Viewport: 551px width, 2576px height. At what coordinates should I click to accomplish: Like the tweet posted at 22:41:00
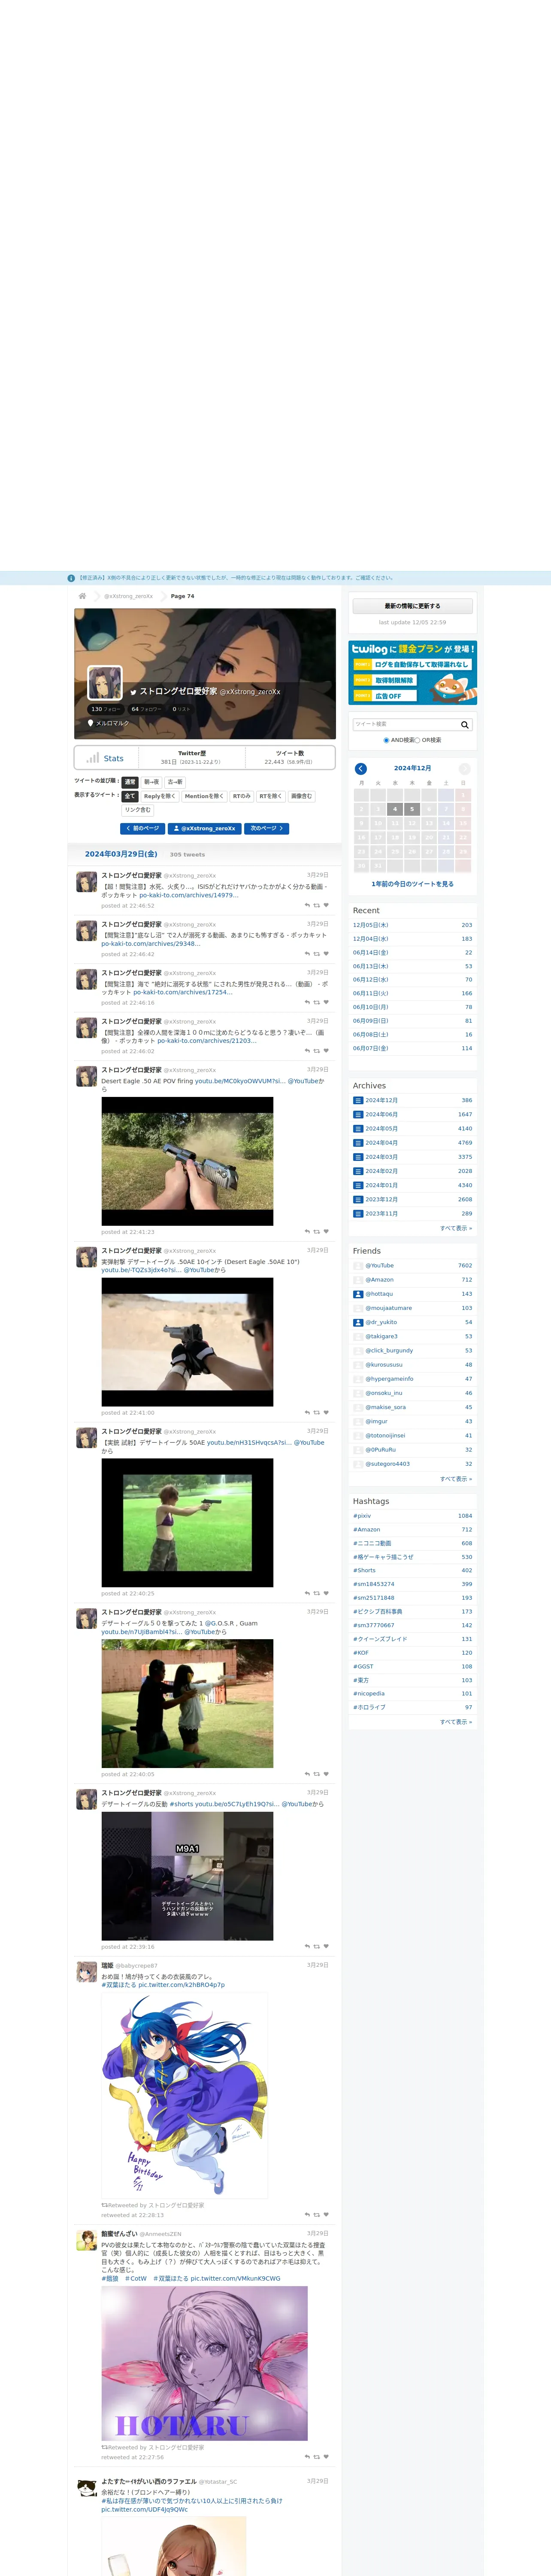(x=326, y=1413)
